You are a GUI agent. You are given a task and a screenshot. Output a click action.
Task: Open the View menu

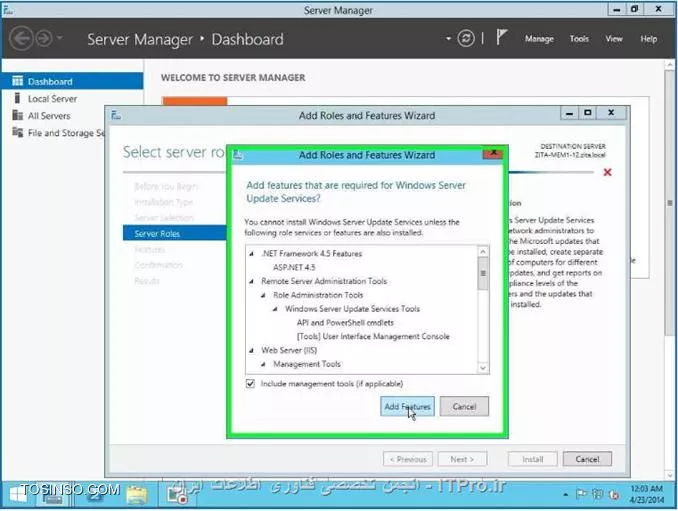pyautogui.click(x=614, y=39)
